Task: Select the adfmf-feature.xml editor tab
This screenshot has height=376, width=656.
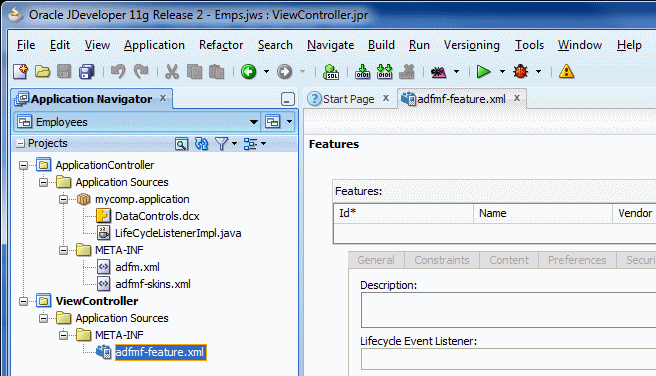Action: click(461, 99)
